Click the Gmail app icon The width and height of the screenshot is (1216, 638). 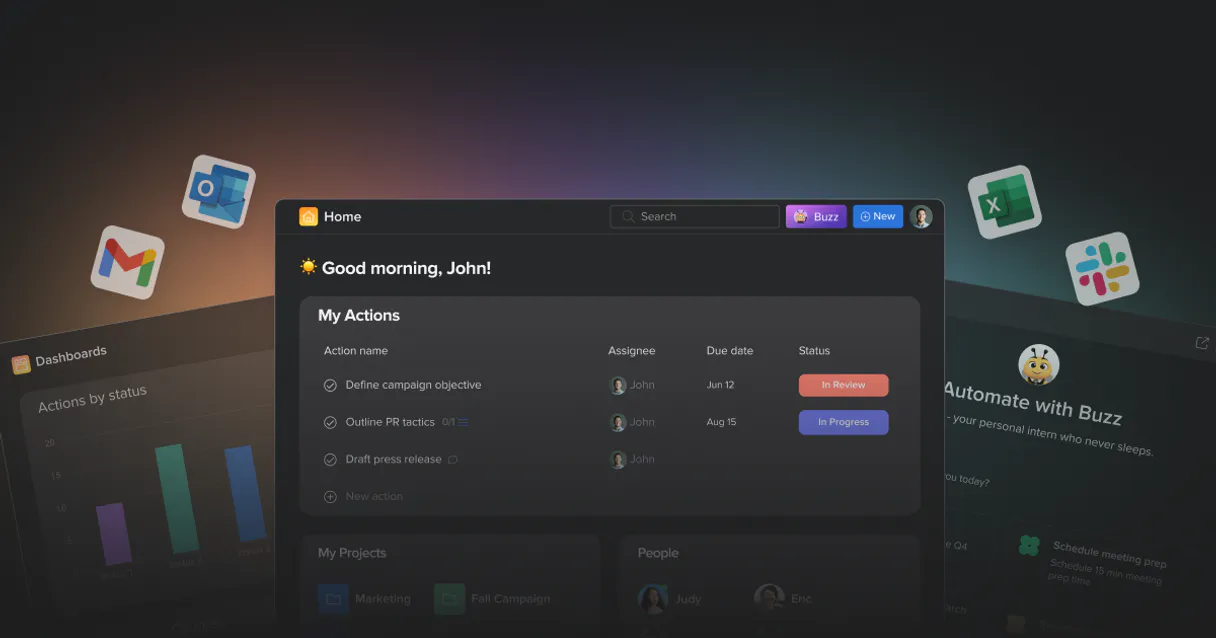tap(127, 262)
